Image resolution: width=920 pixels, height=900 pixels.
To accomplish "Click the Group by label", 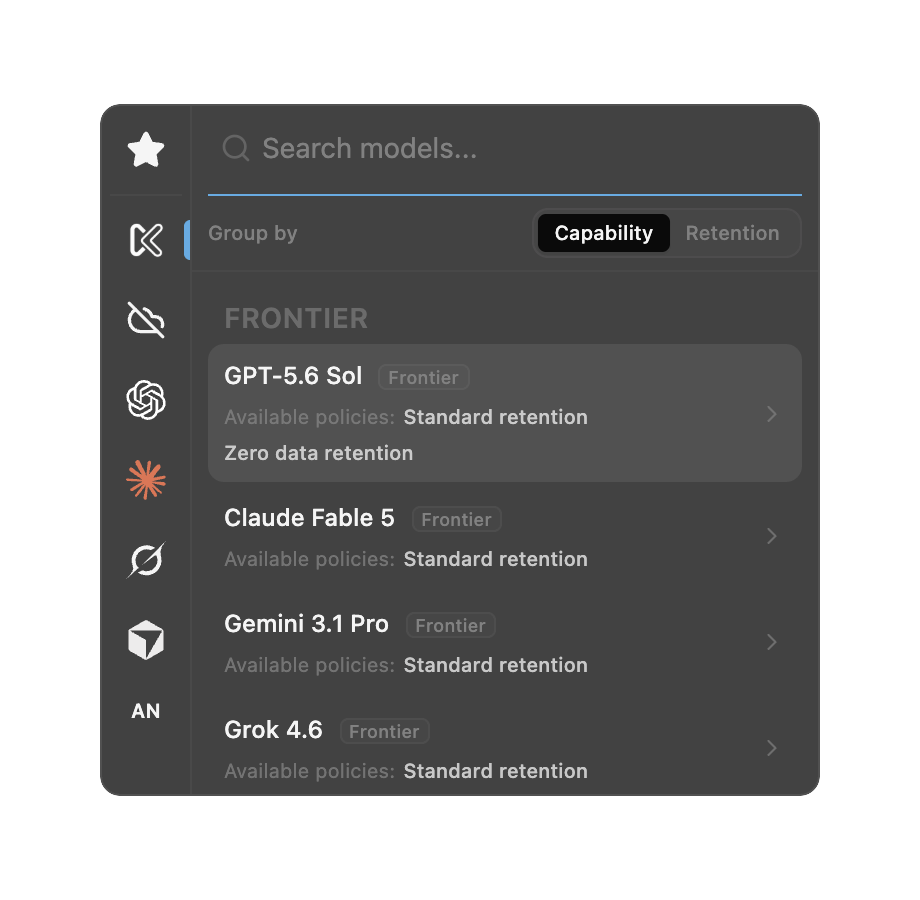I will coord(253,233).
